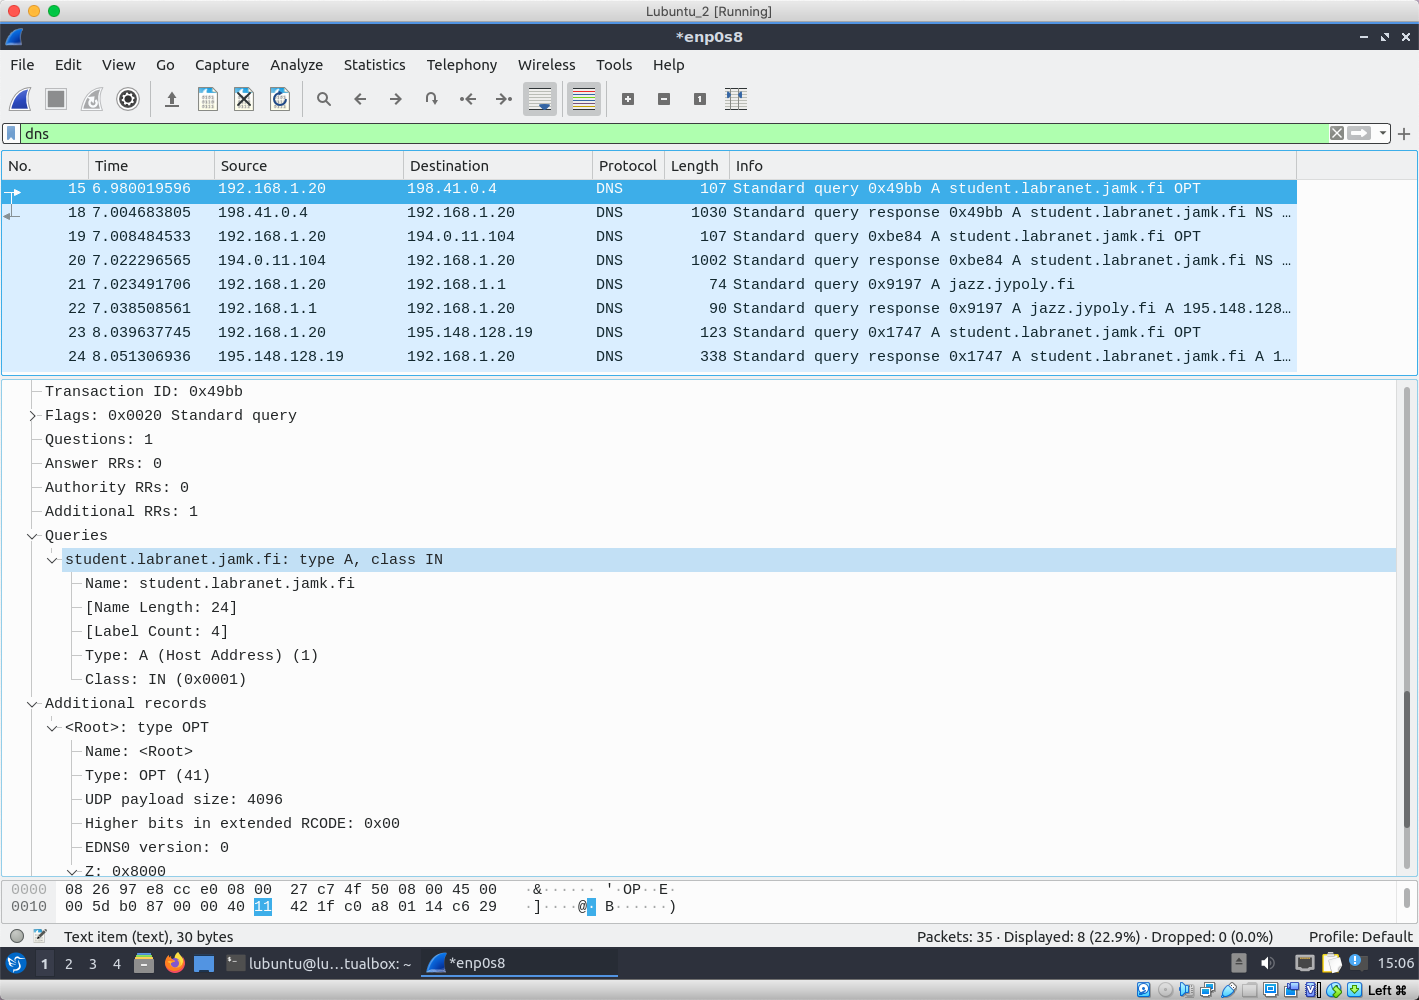
Task: Sort packets by Destination column
Action: pyautogui.click(x=498, y=166)
